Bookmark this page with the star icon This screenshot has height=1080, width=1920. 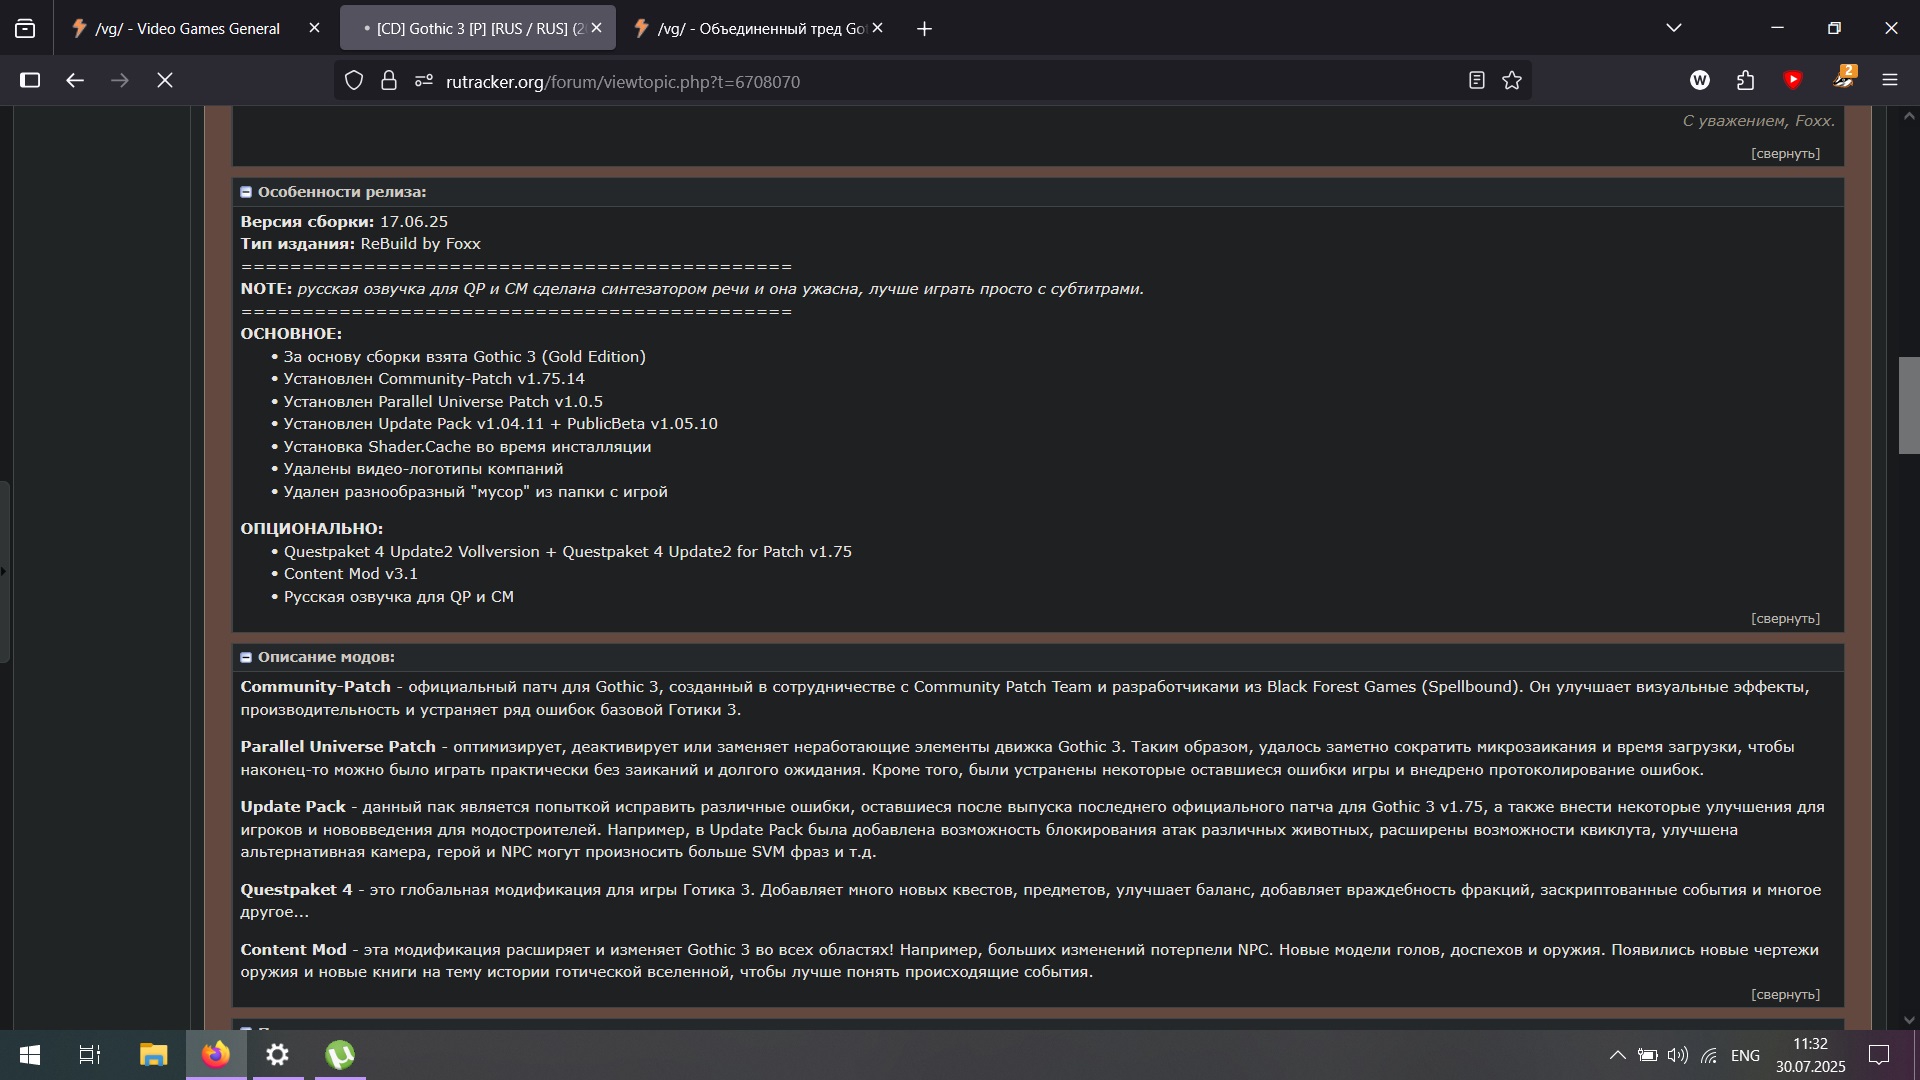pos(1512,81)
